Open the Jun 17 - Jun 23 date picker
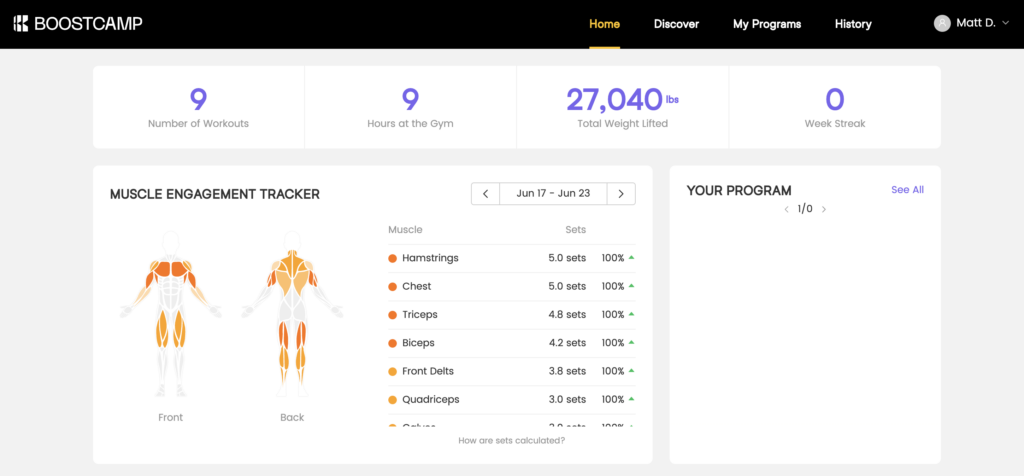This screenshot has width=1024, height=476. point(553,194)
